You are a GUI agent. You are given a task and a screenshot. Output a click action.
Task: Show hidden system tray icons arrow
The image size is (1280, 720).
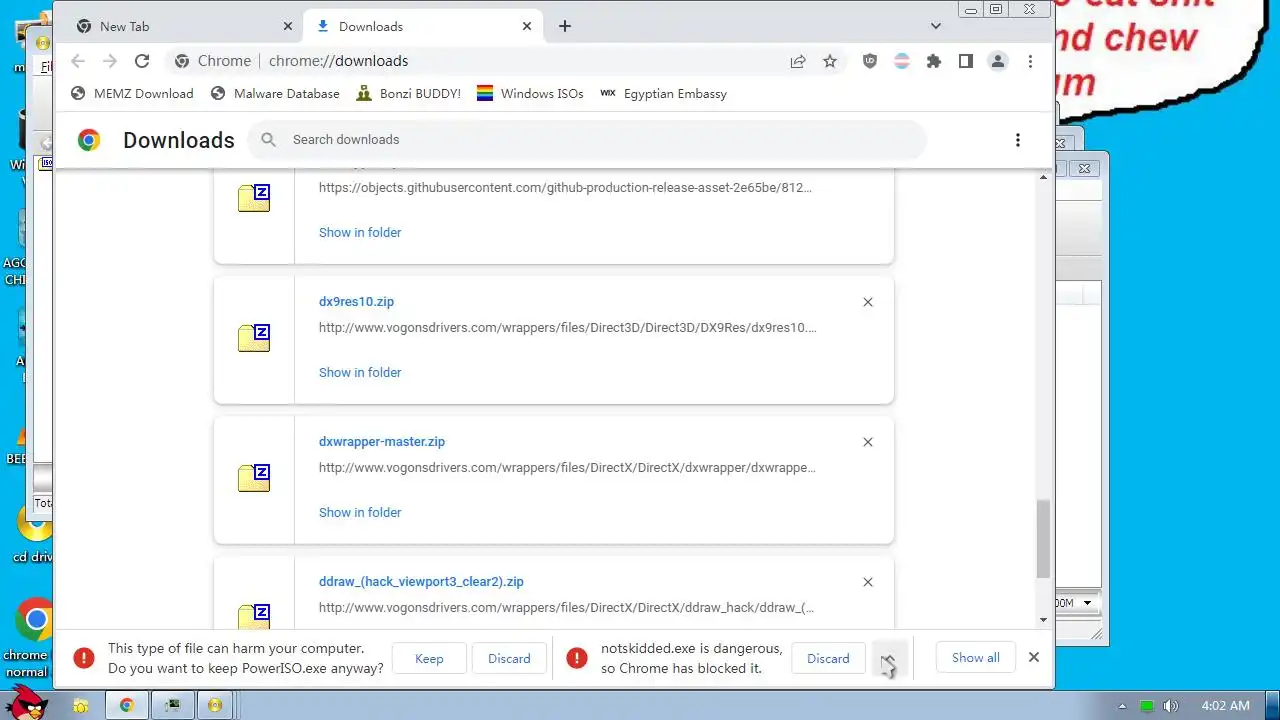click(1123, 706)
